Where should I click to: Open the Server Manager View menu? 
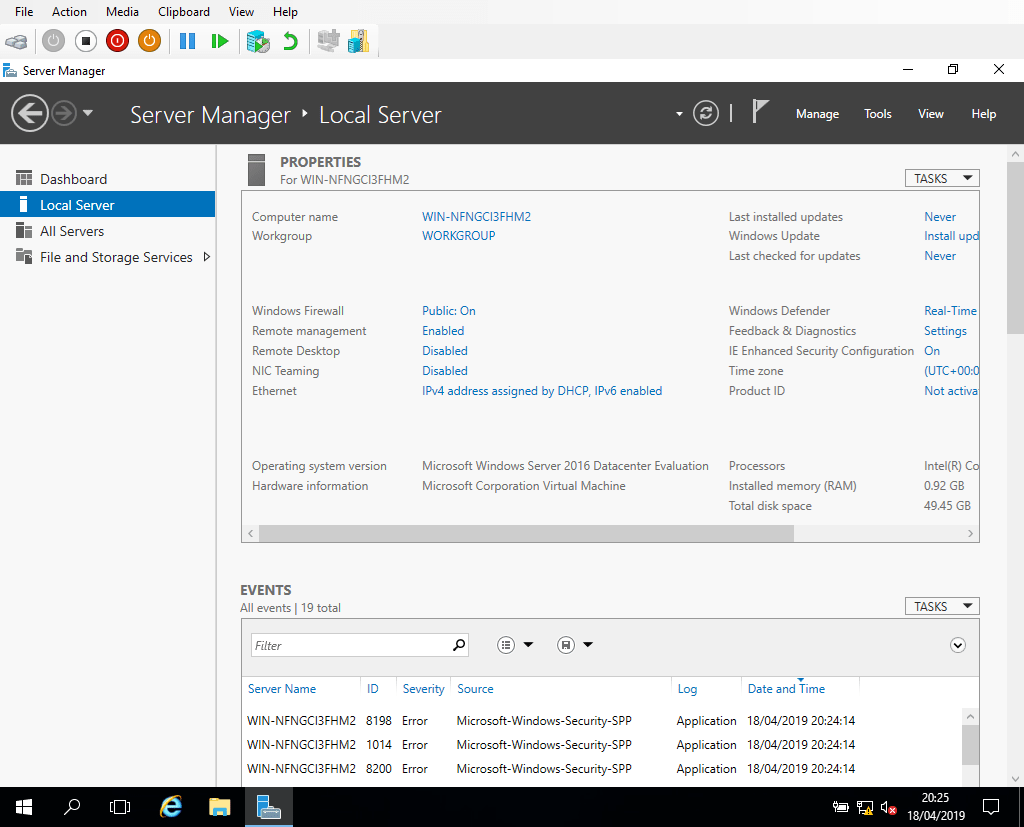(x=931, y=114)
